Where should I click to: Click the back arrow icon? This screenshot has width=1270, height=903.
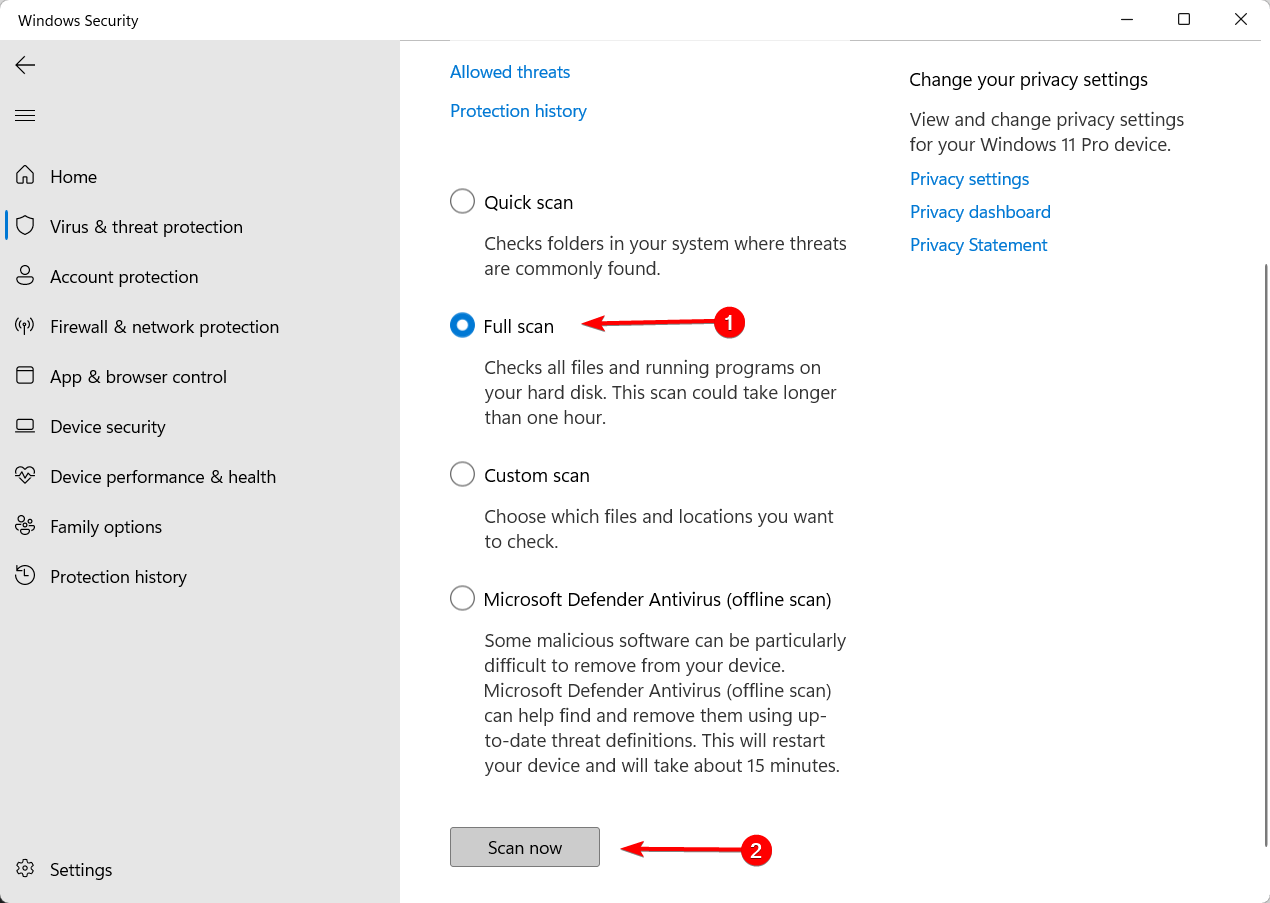point(25,65)
